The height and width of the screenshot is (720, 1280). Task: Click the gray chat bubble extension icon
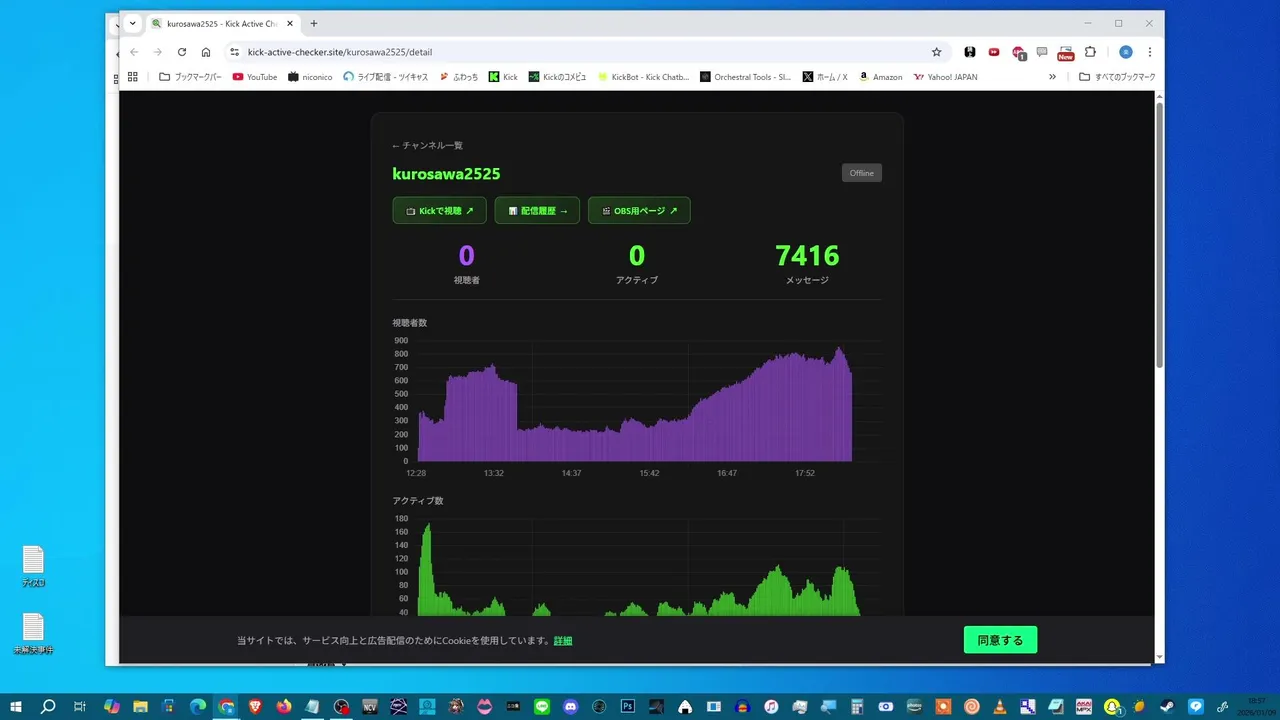[1042, 52]
